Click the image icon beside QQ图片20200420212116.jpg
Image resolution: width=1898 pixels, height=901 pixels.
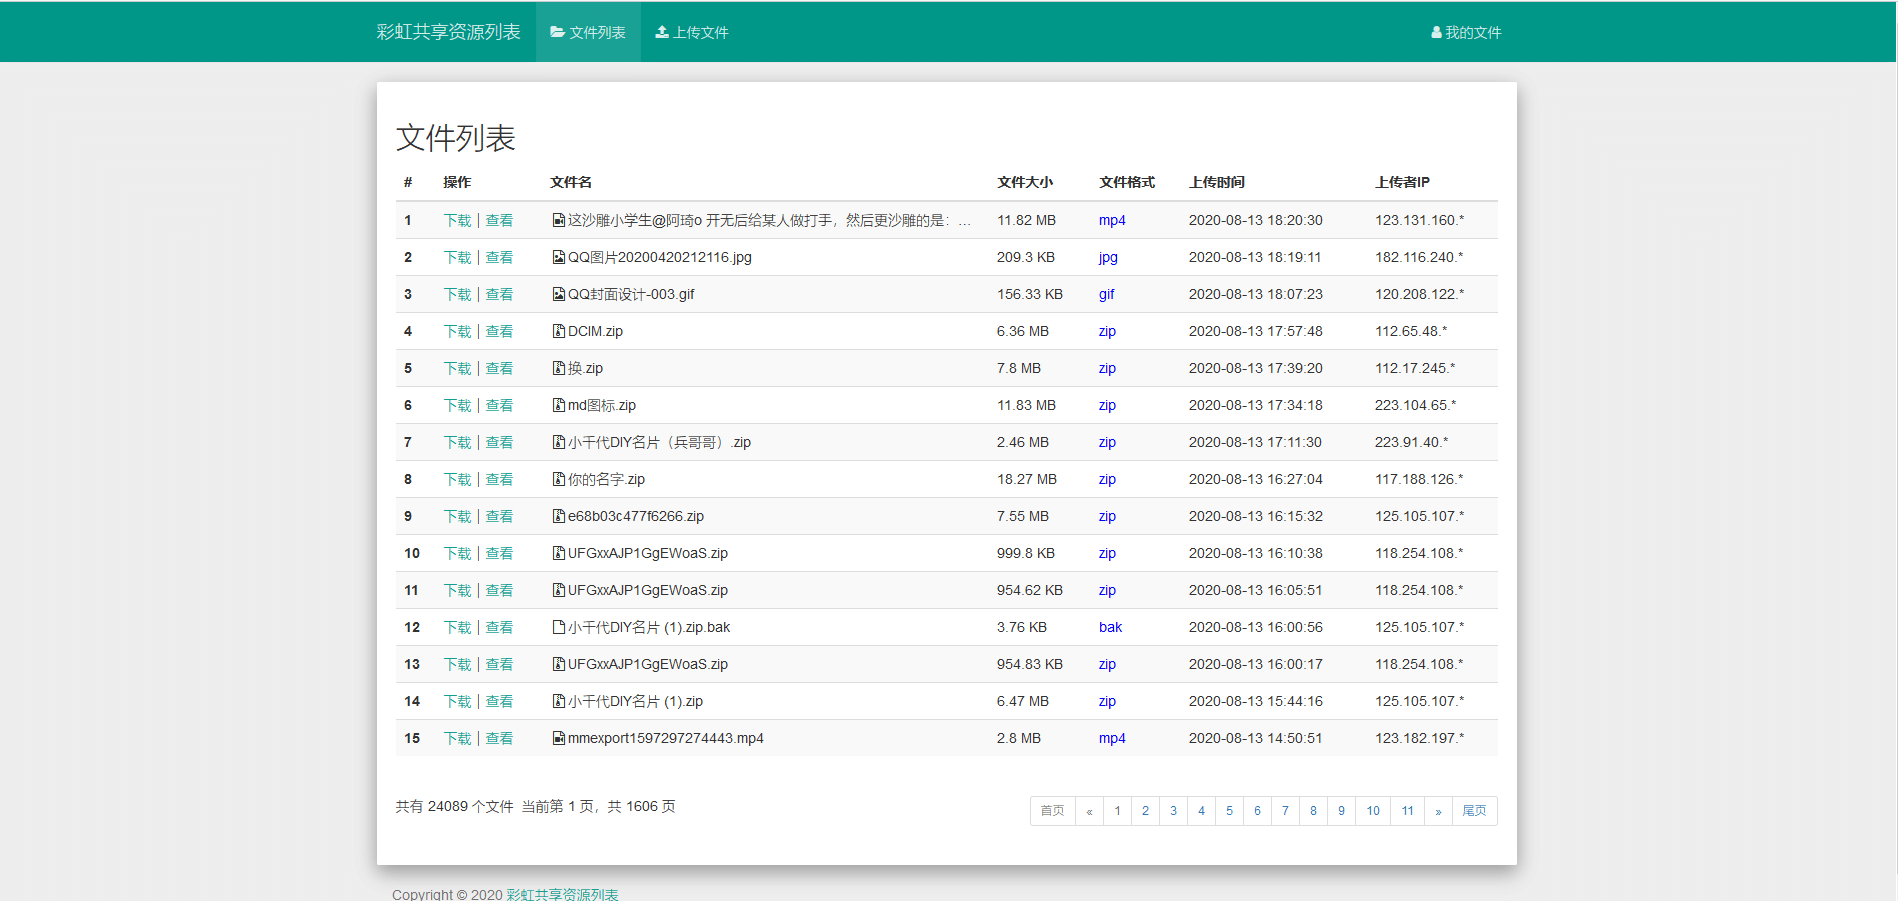558,257
